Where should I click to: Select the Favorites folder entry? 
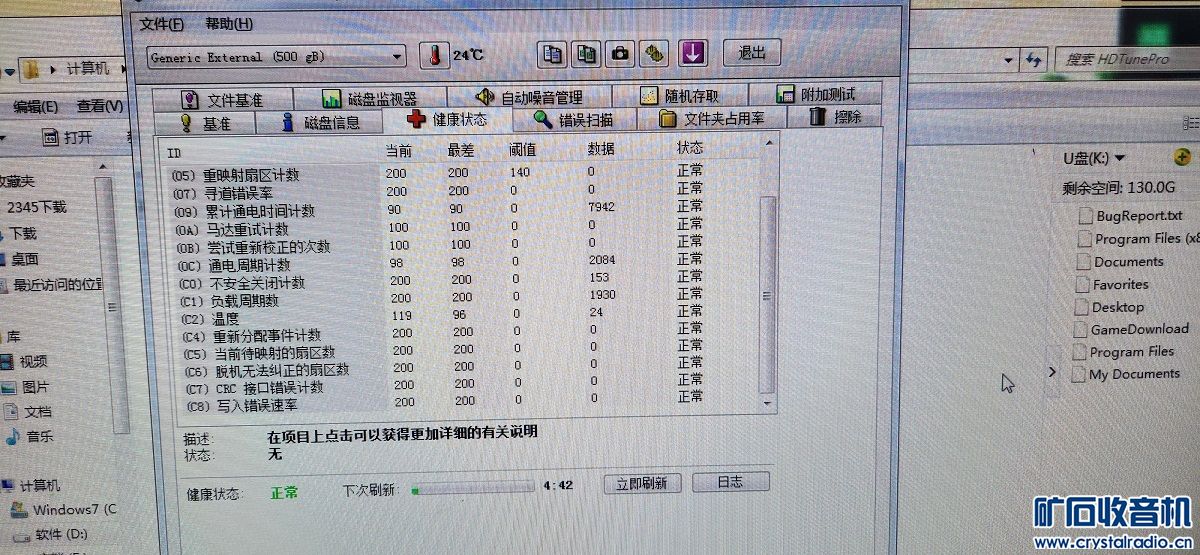pos(1111,284)
